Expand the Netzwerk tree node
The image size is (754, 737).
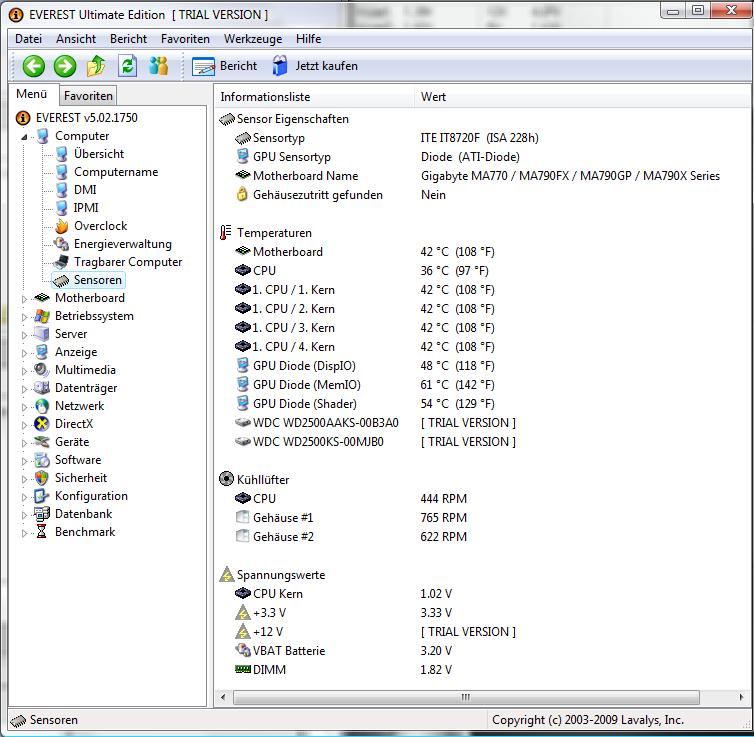point(24,407)
